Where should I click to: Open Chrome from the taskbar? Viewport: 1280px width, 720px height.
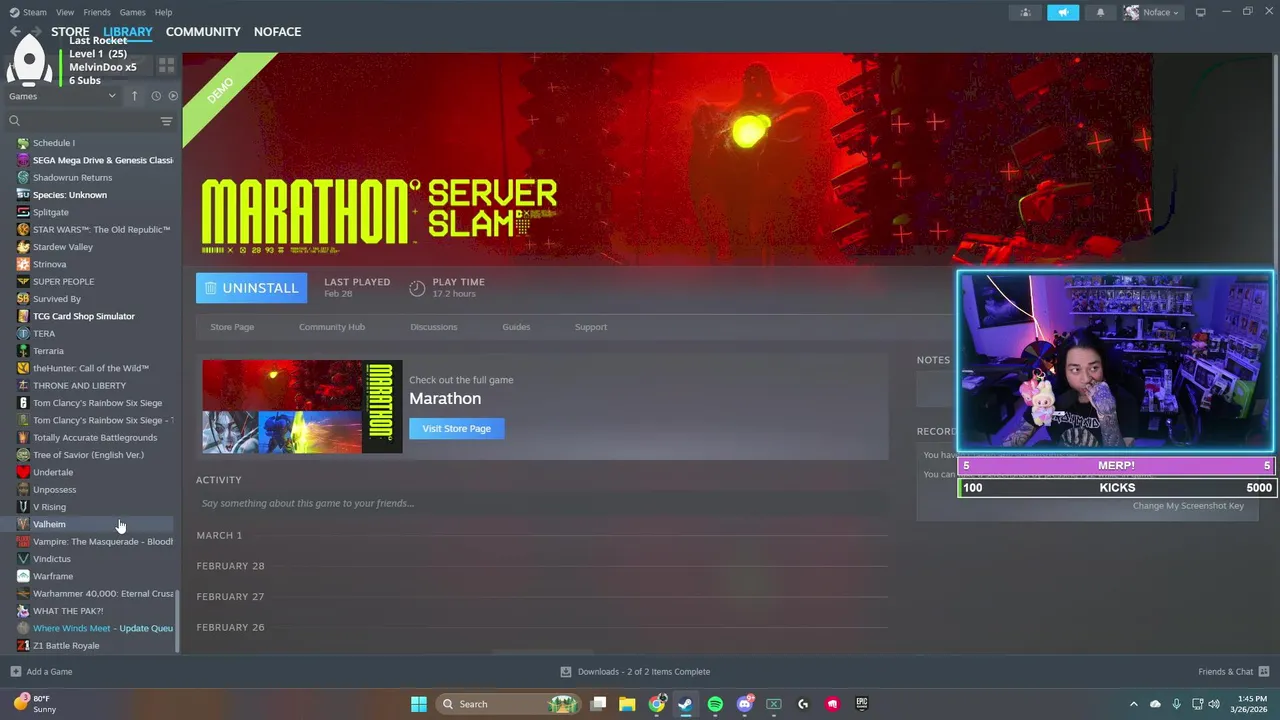(x=657, y=704)
